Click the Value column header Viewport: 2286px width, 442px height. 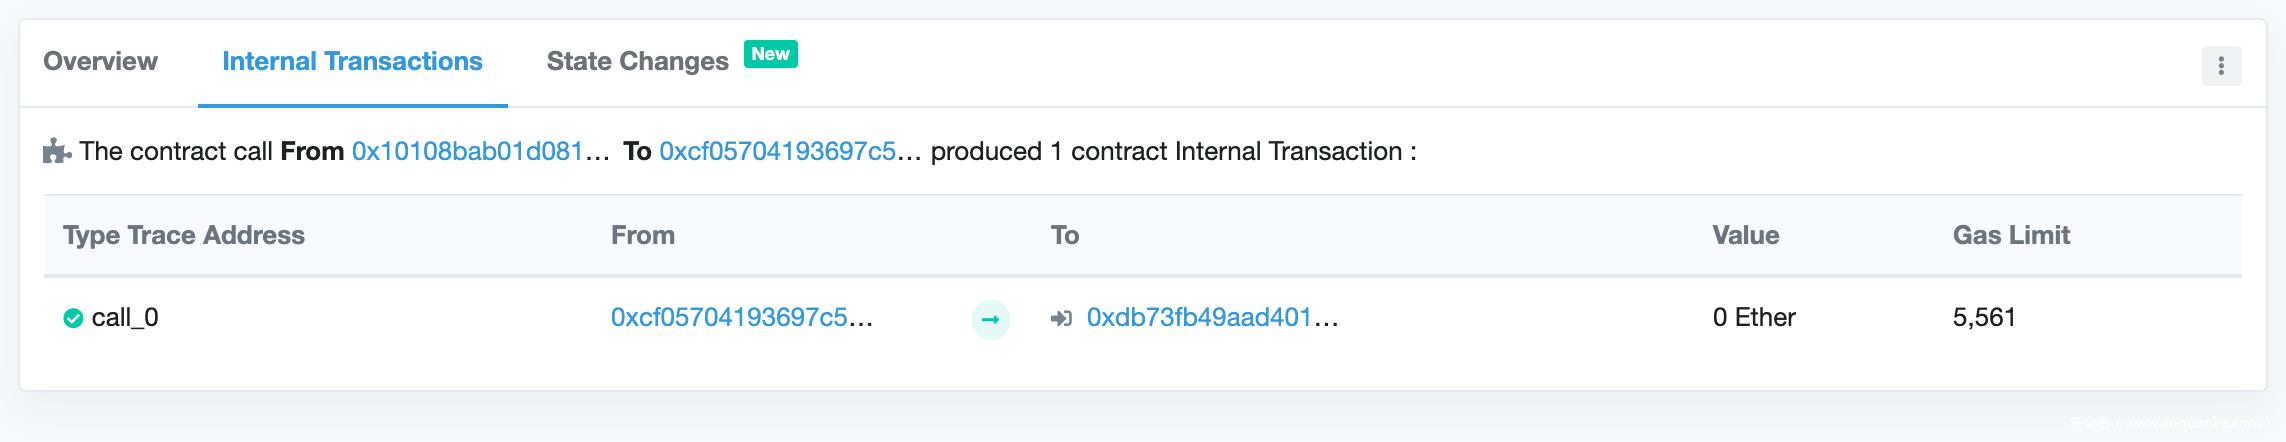(1745, 236)
